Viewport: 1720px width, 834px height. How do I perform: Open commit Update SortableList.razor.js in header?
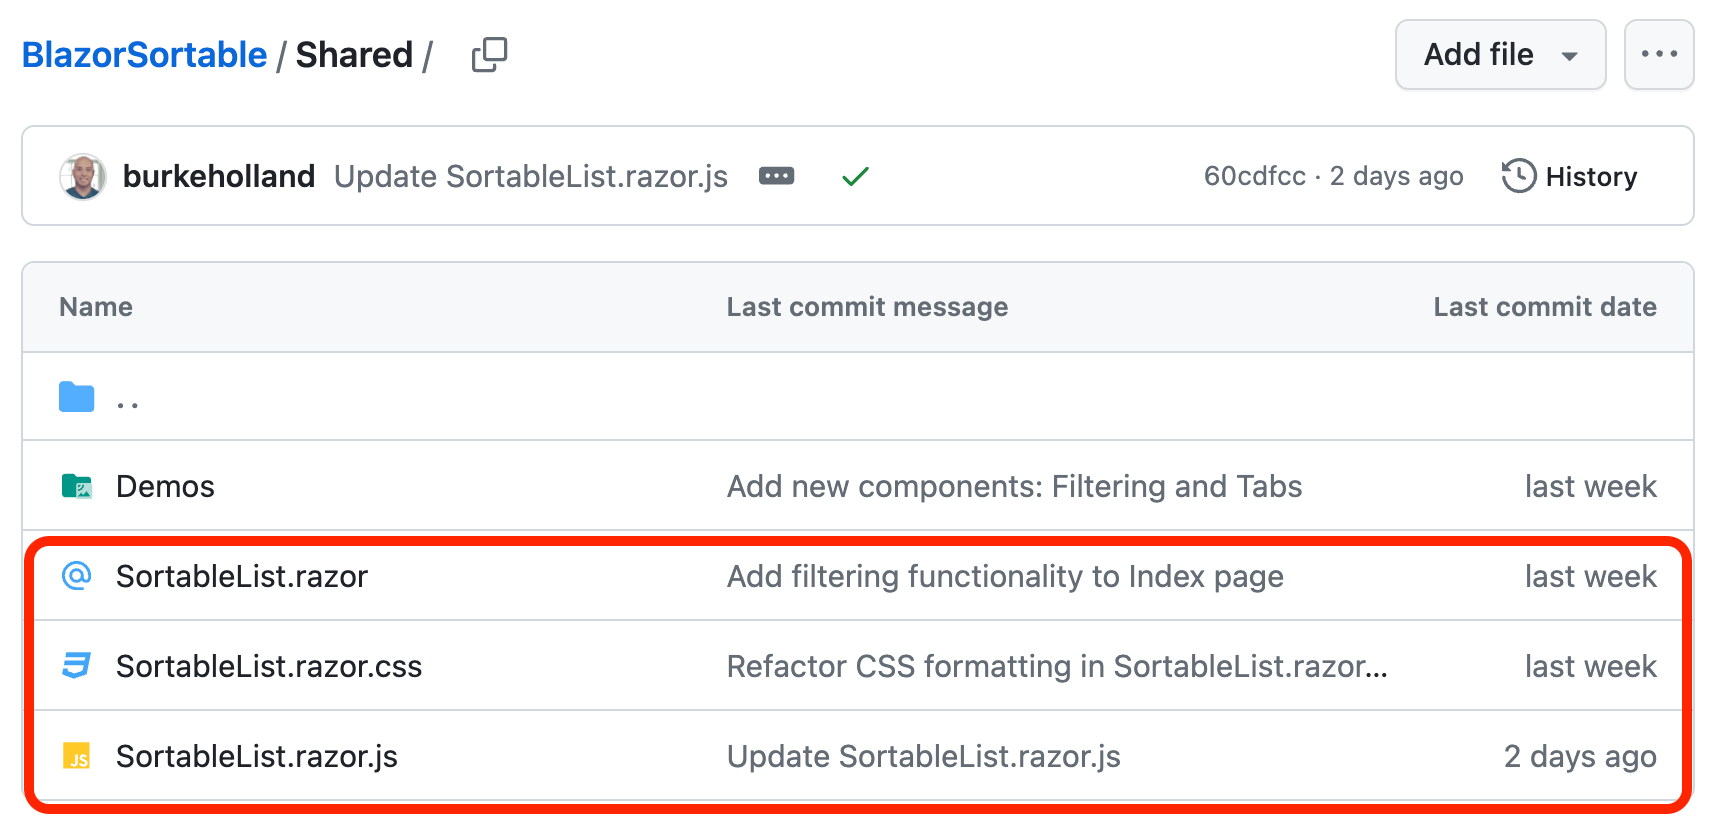tap(531, 177)
